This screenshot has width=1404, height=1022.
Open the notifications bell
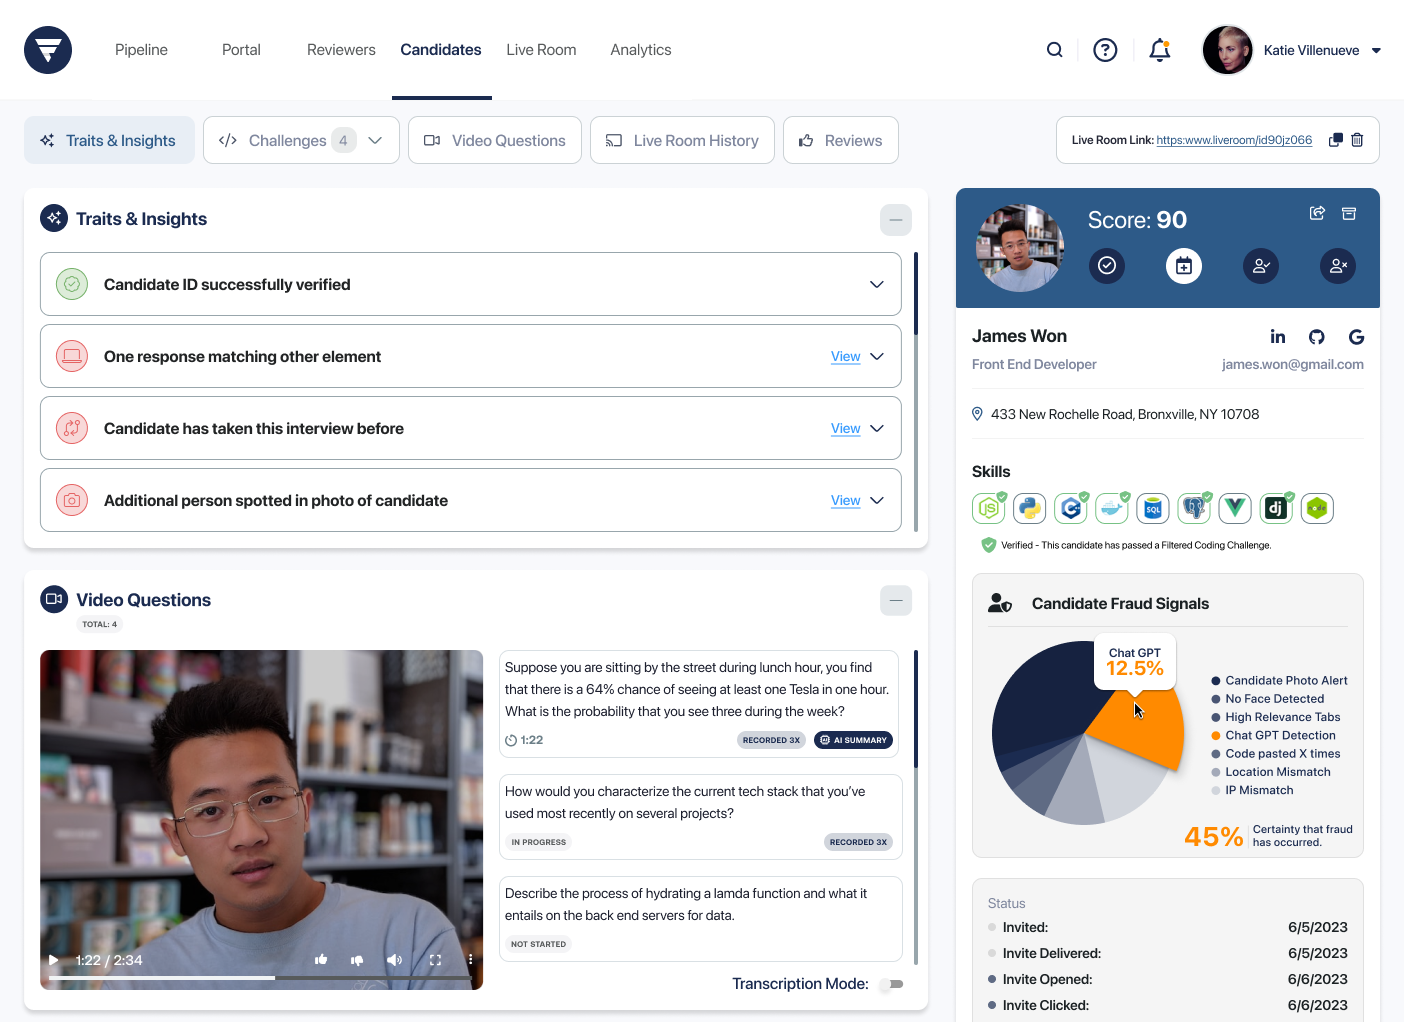[1159, 50]
